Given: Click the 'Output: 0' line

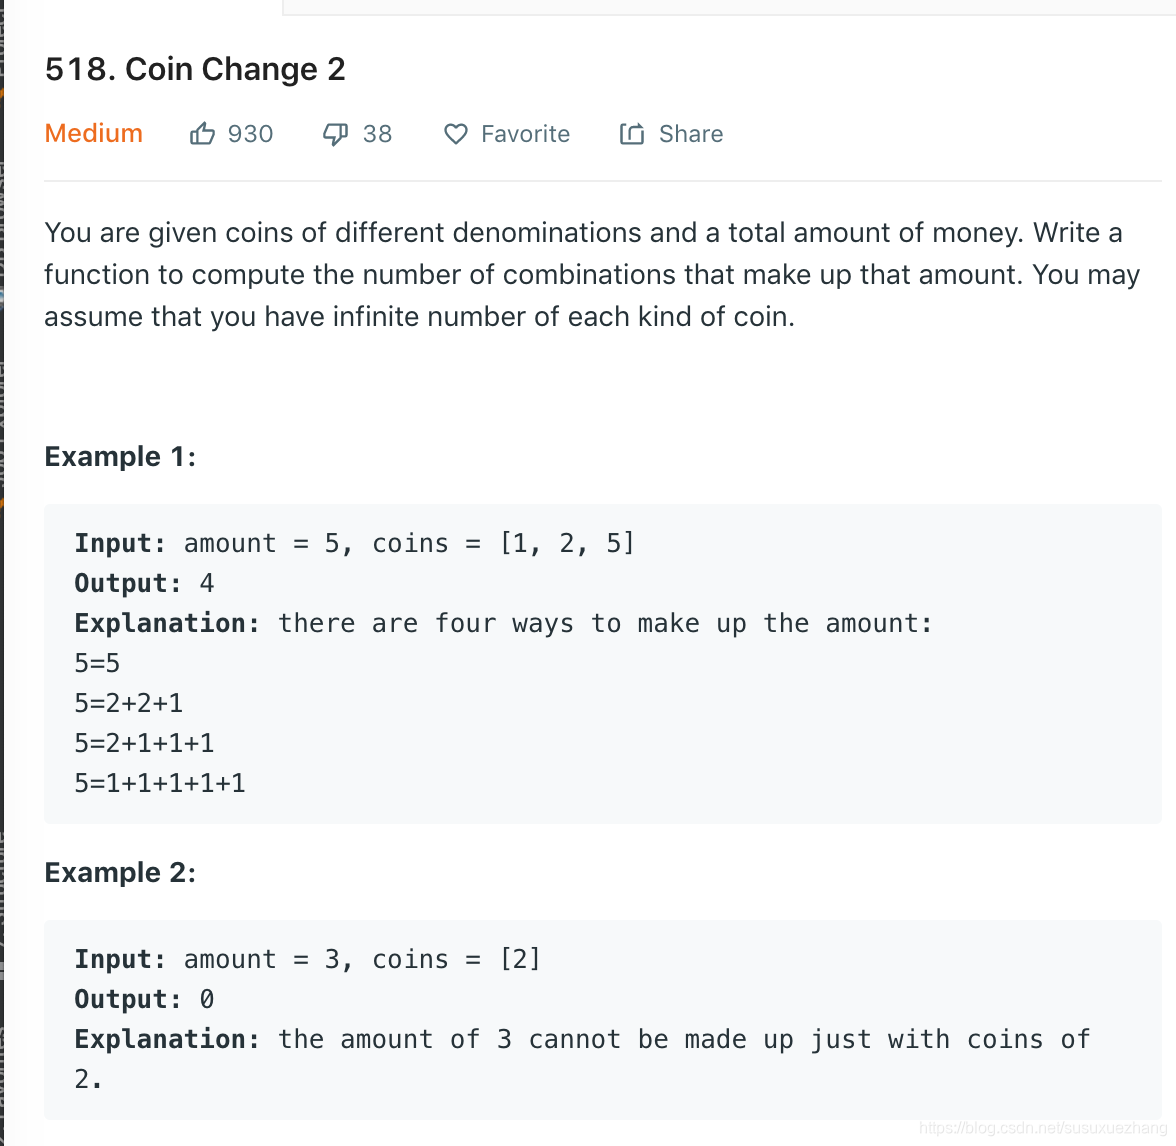Looking at the screenshot, I should click(x=144, y=999).
